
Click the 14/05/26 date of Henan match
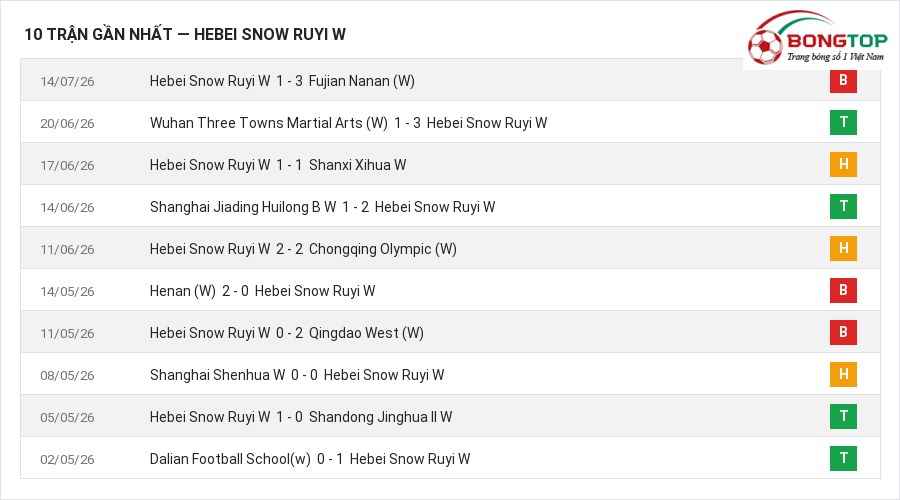point(67,292)
